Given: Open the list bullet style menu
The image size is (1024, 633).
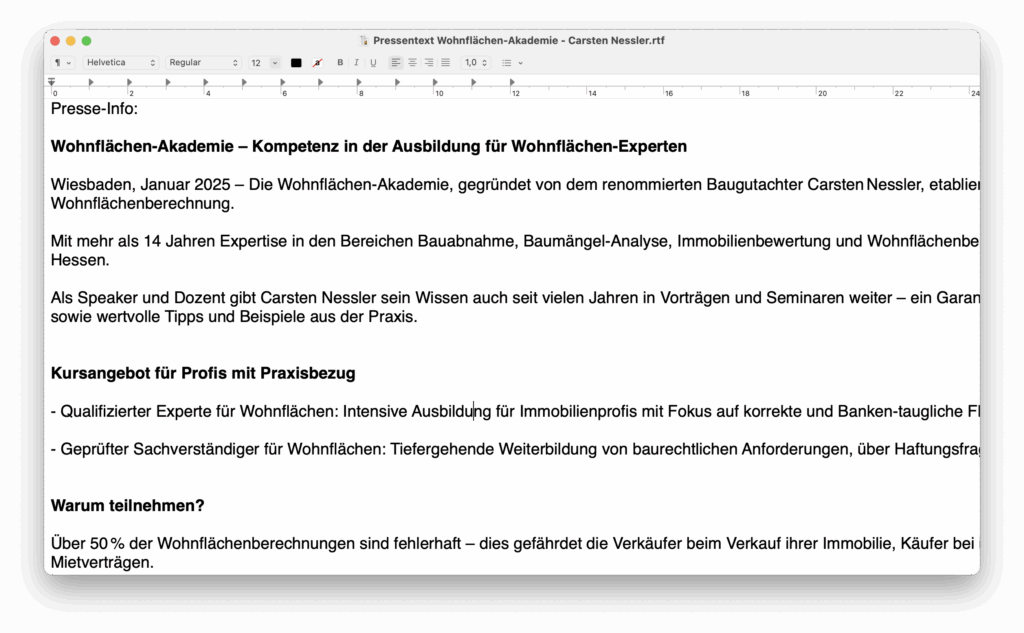Looking at the screenshot, I should 508,62.
